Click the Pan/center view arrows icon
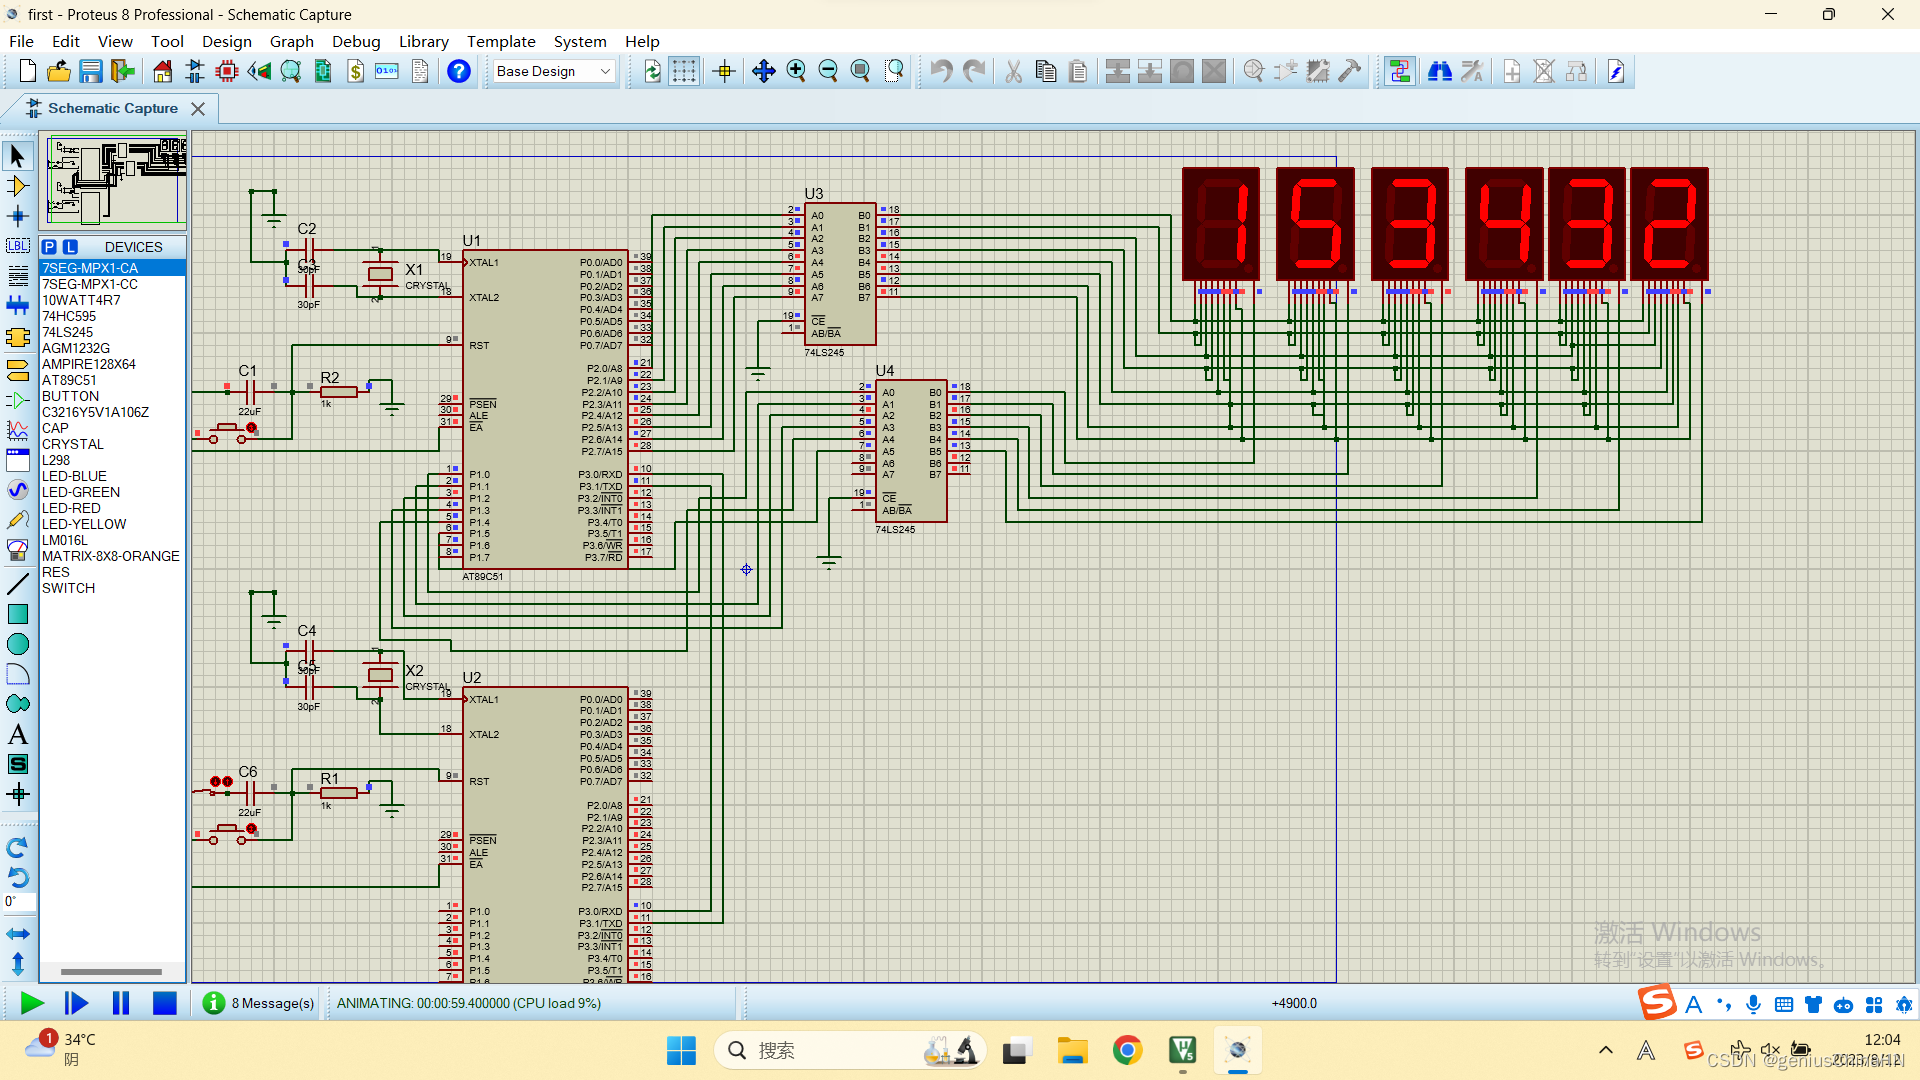1920x1080 pixels. point(764,71)
